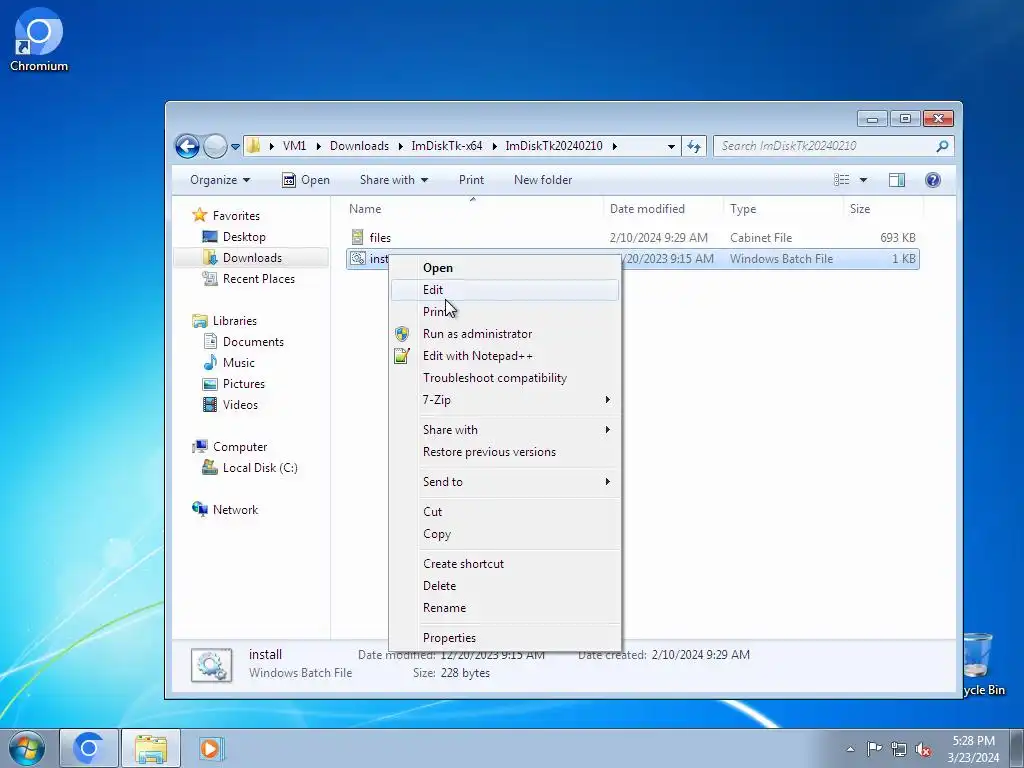Click ImDiskTk-x64 in the breadcrumb
This screenshot has width=1024, height=768.
pyautogui.click(x=447, y=146)
